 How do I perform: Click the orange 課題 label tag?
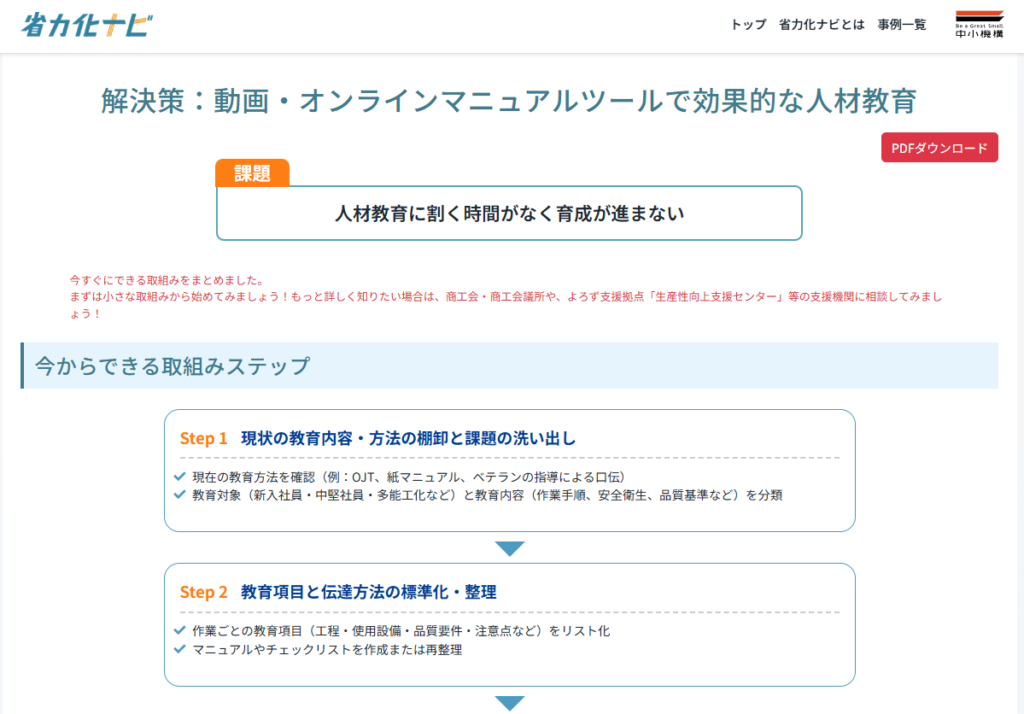point(252,173)
